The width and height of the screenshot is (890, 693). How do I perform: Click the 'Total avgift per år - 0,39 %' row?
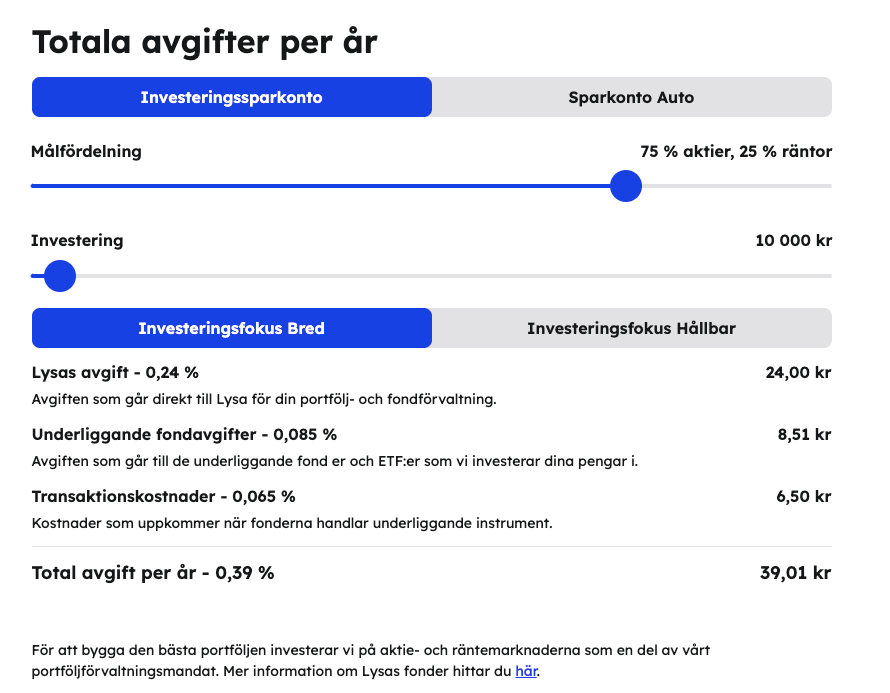coord(431,573)
